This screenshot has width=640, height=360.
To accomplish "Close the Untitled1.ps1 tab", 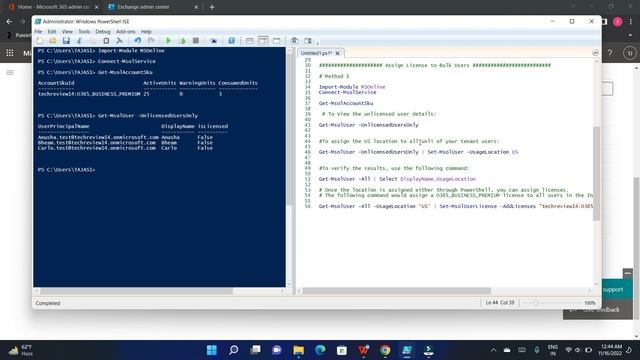I will (x=338, y=53).
